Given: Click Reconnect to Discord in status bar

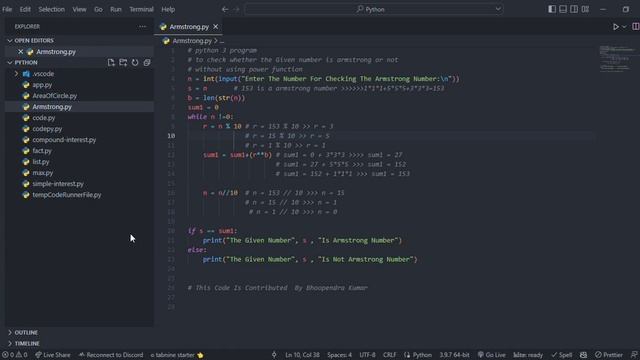Looking at the screenshot, I should click(111, 355).
